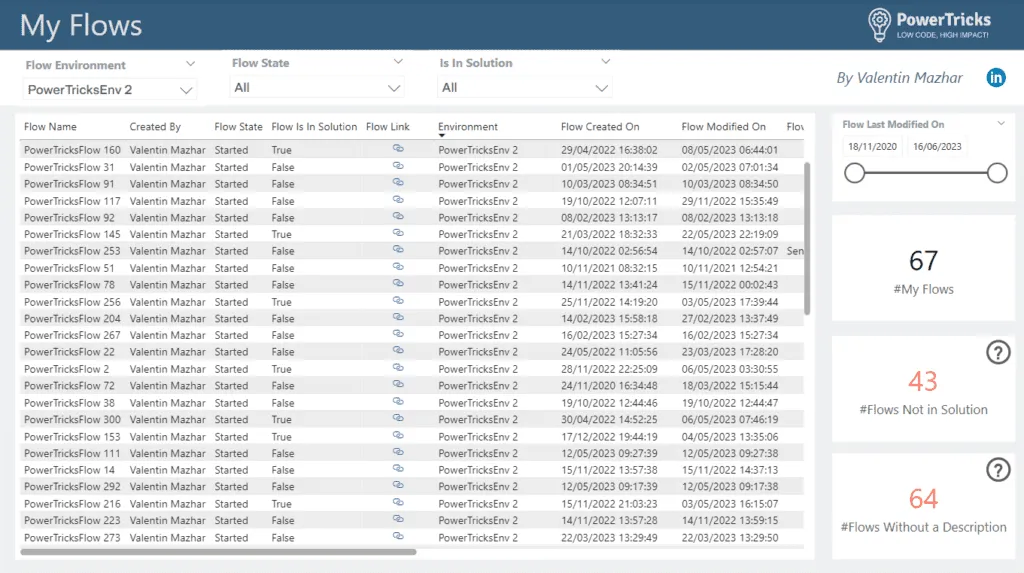This screenshot has width=1024, height=573.
Task: Open flow link for PowerTricksFlow 117
Action: pyautogui.click(x=398, y=200)
